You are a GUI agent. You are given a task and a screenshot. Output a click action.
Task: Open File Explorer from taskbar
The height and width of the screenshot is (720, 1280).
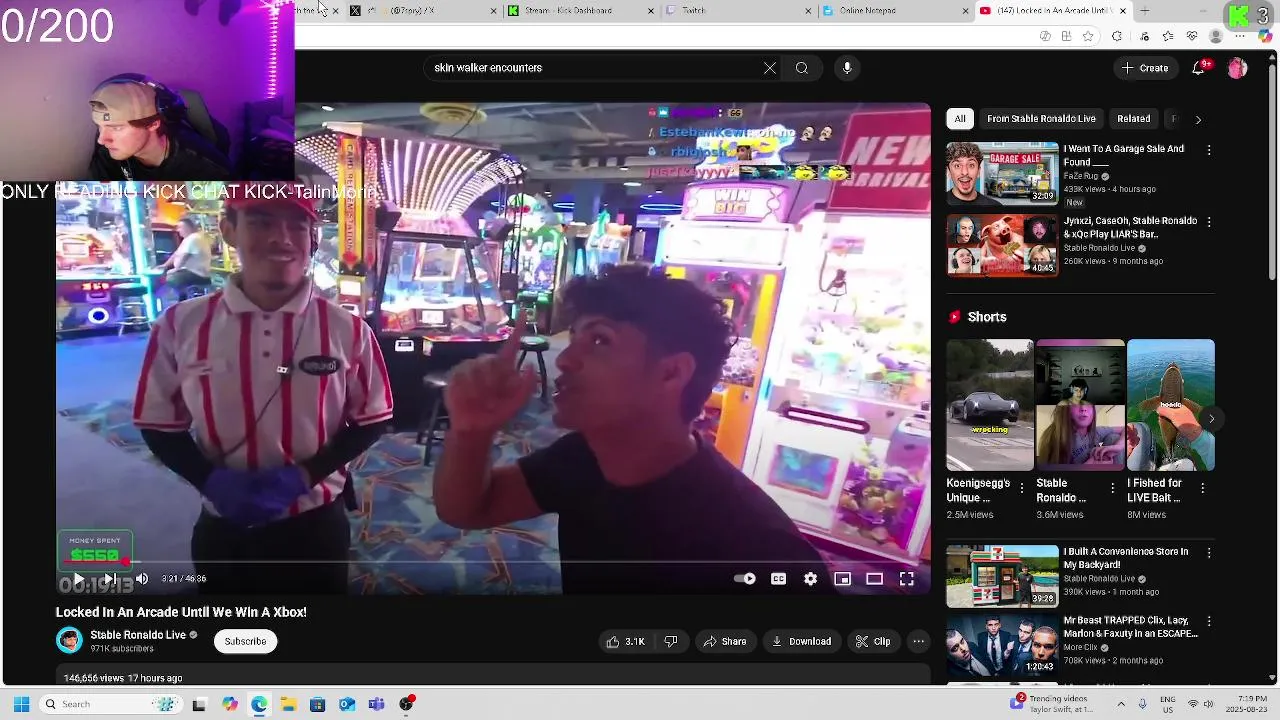coord(288,704)
